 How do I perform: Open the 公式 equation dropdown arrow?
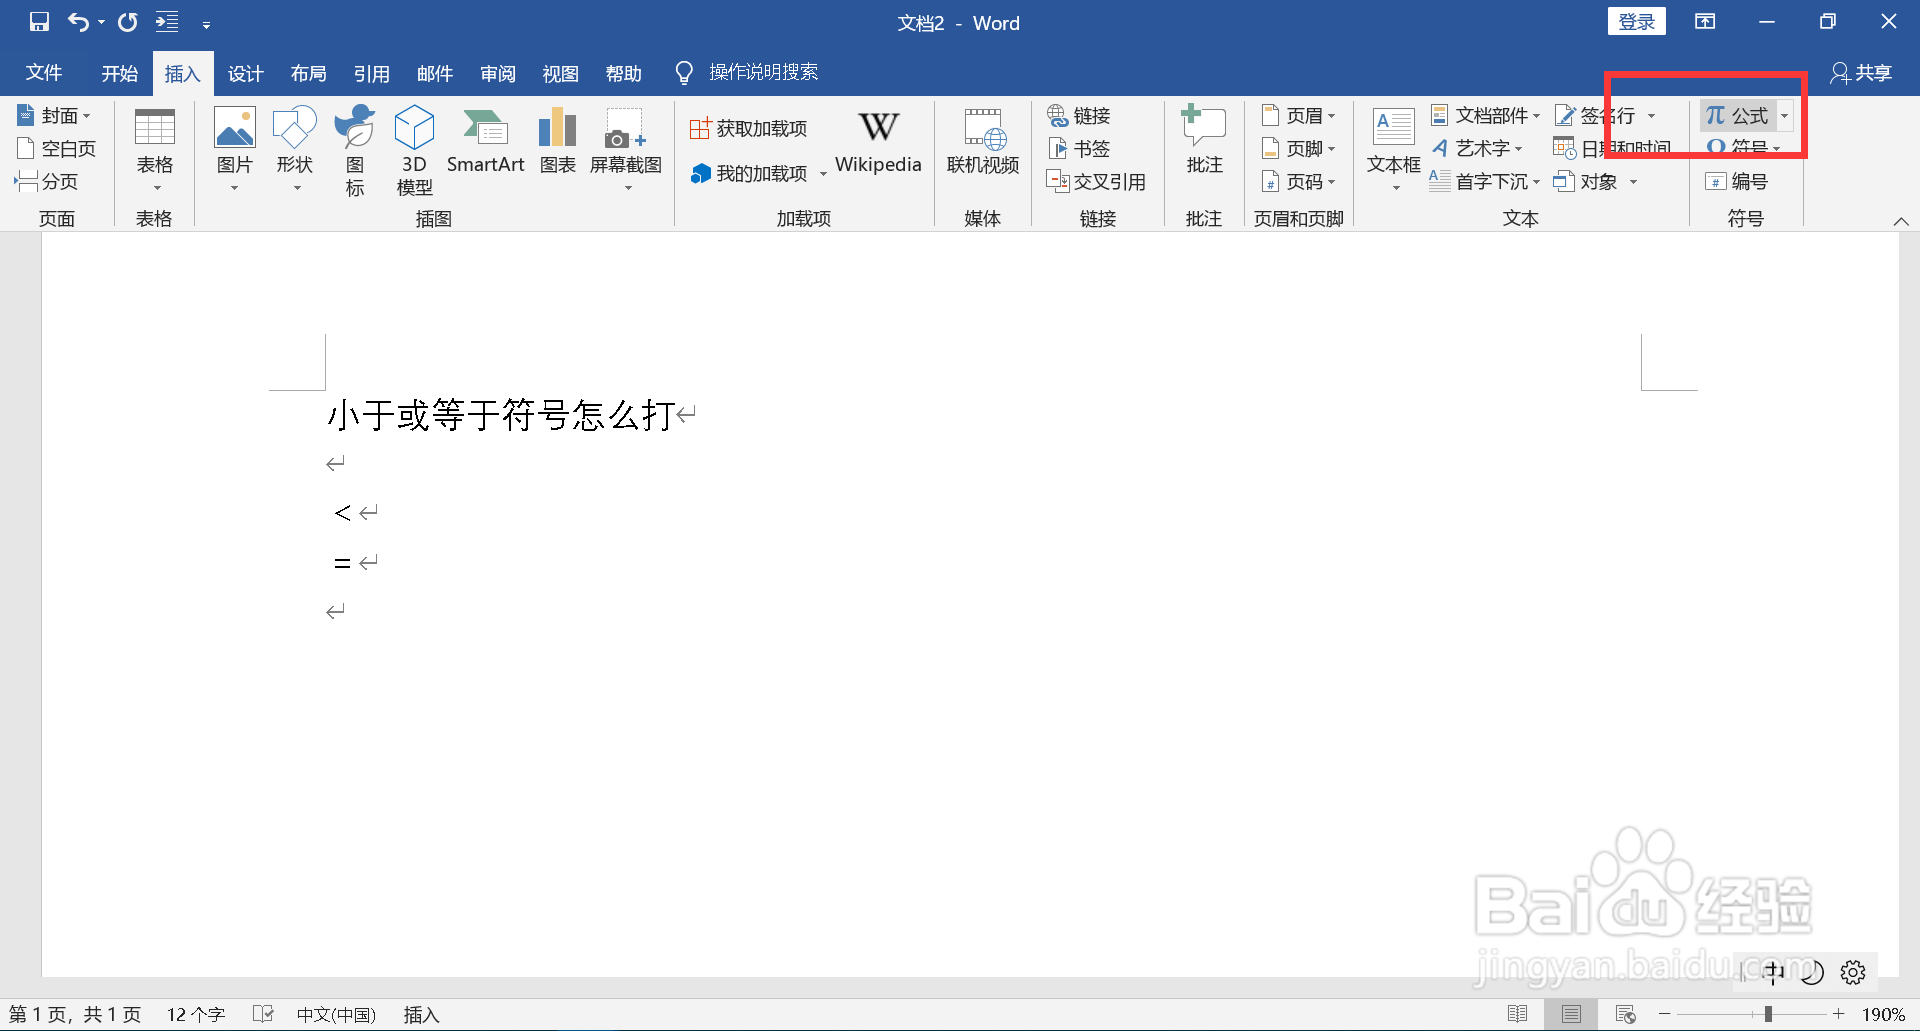click(1786, 115)
